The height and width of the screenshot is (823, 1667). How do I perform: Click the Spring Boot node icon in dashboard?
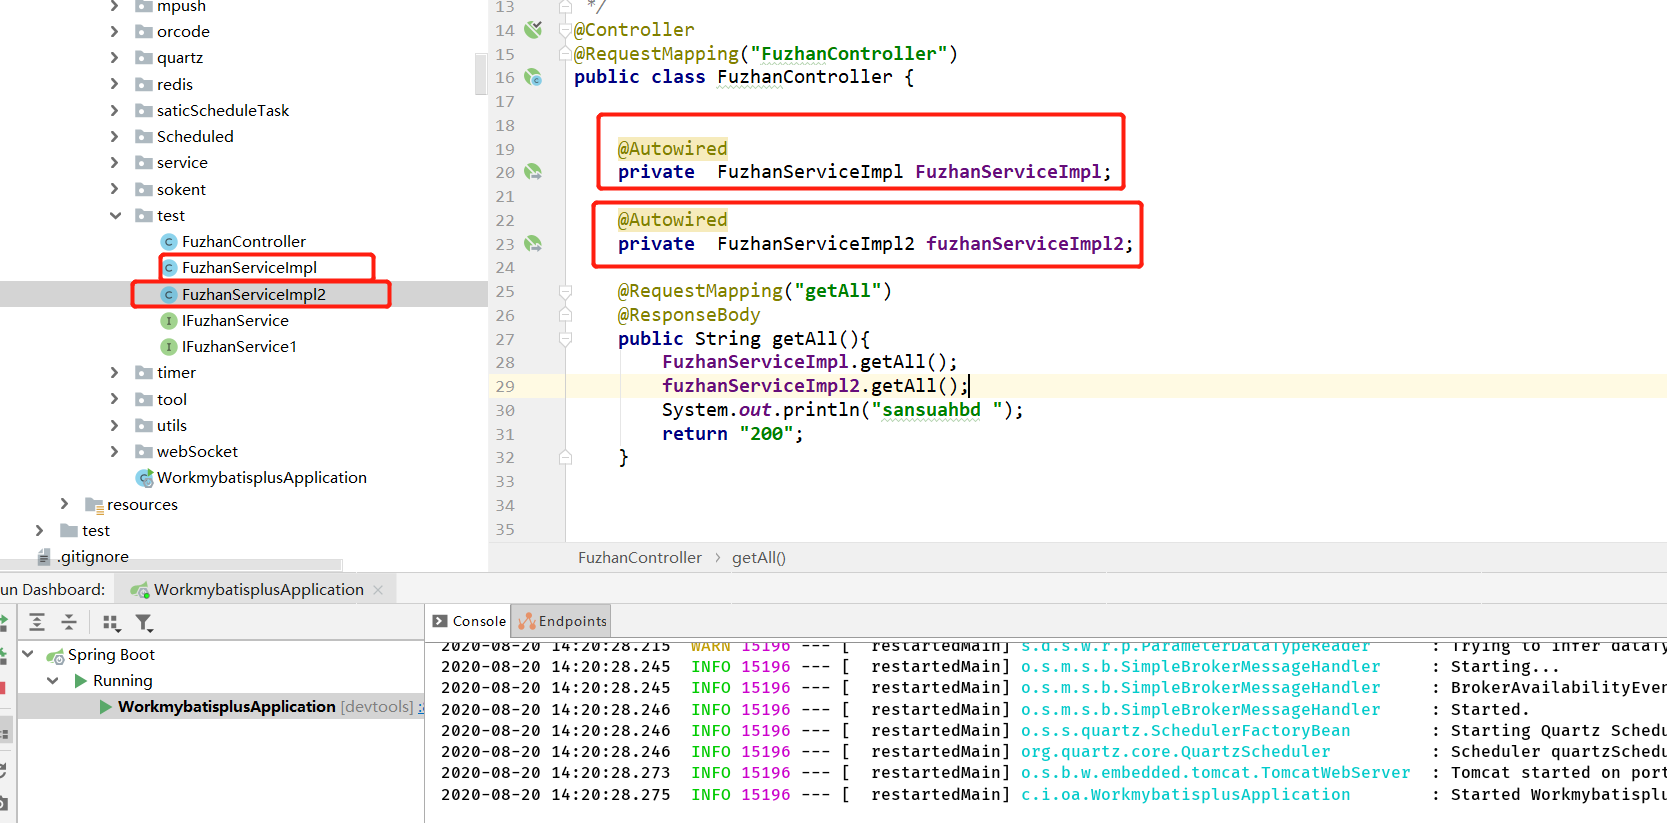55,655
